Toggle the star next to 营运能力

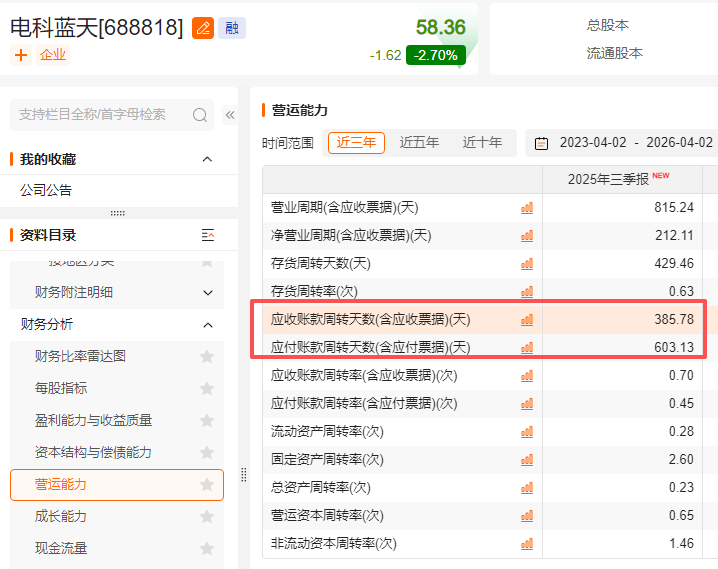[x=207, y=485]
